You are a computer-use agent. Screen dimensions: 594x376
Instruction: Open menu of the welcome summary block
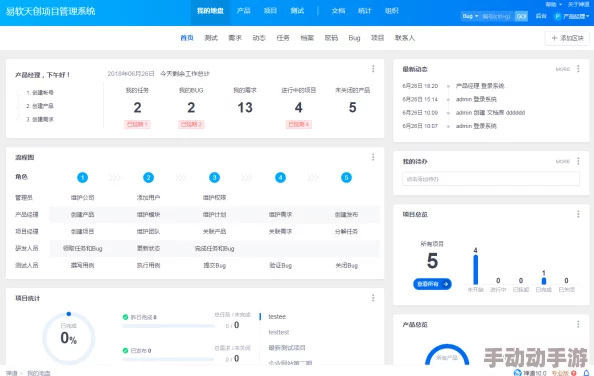pos(373,69)
